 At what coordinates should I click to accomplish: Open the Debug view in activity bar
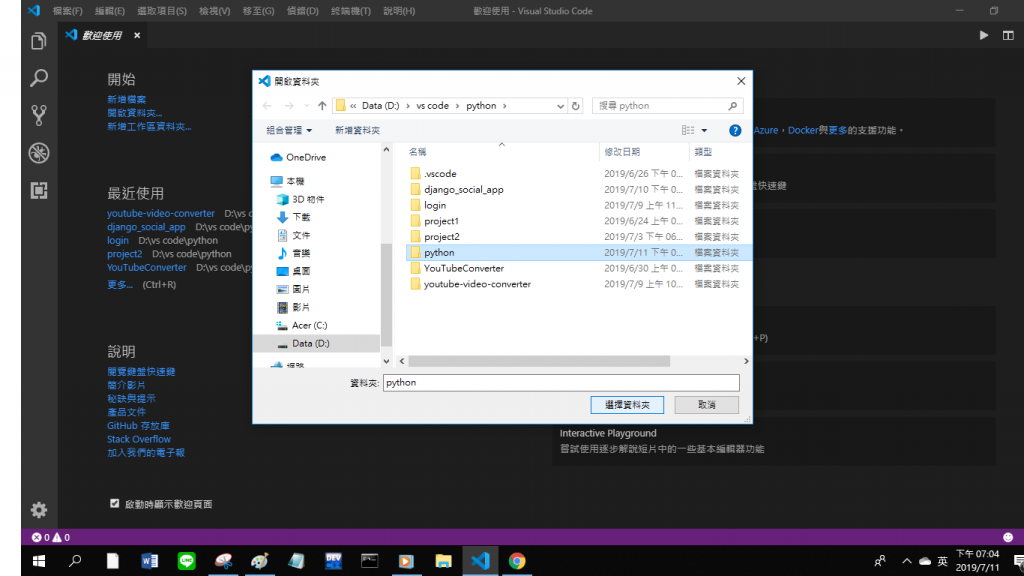39,153
